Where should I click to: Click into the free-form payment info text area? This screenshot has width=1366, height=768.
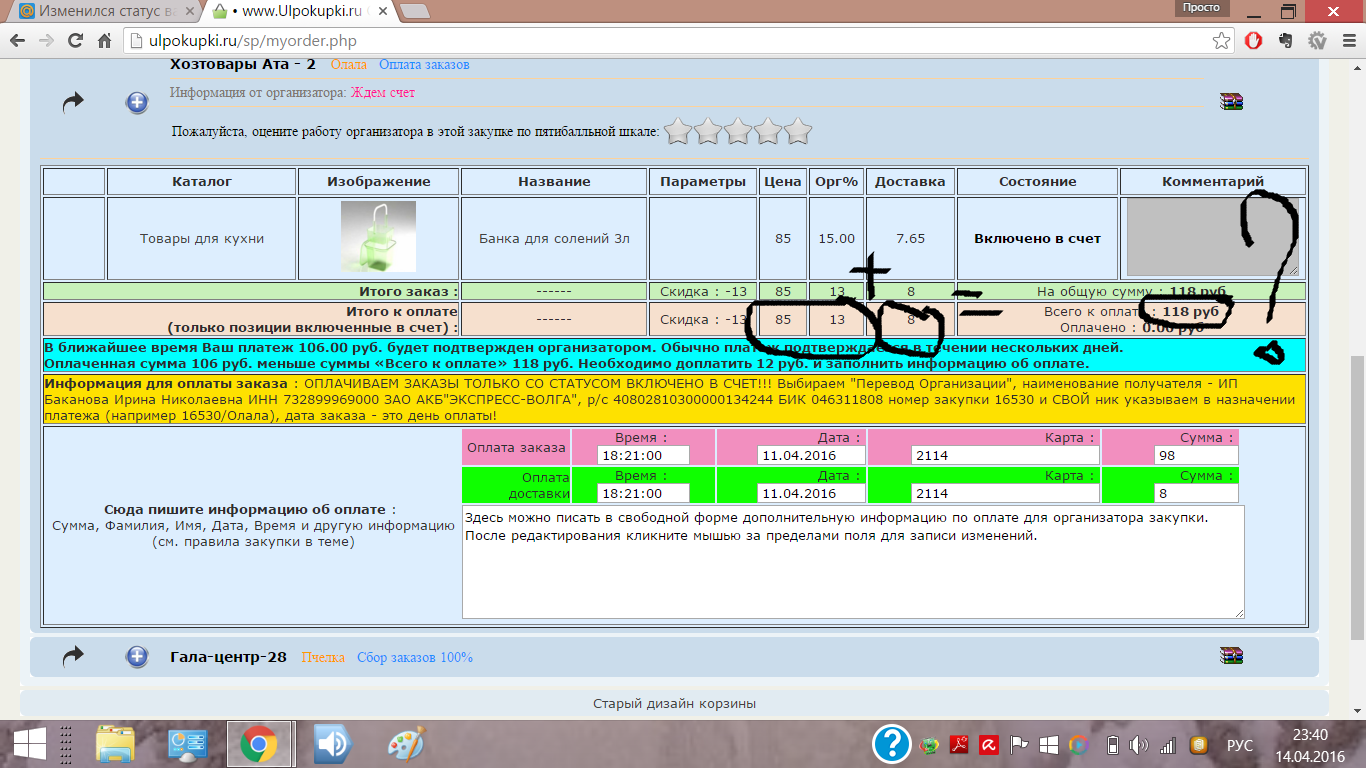click(852, 570)
